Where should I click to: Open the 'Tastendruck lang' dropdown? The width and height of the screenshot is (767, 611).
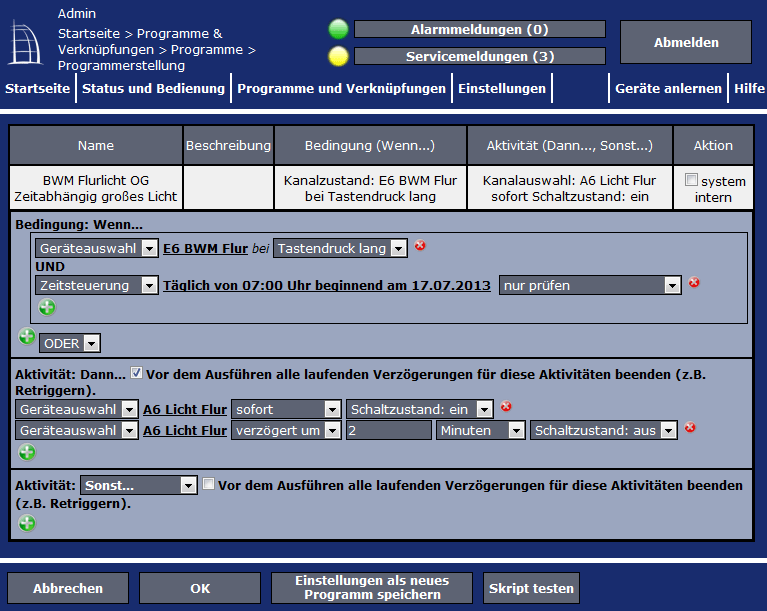[340, 249]
